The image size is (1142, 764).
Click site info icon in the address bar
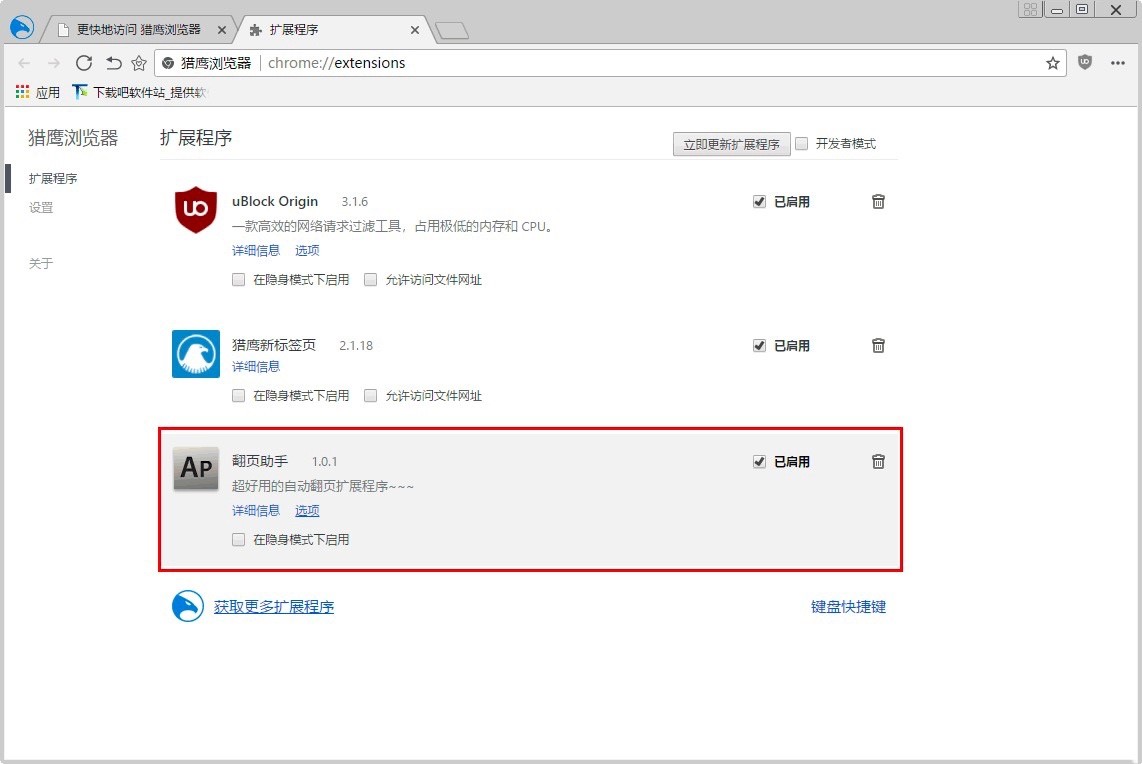[x=168, y=63]
